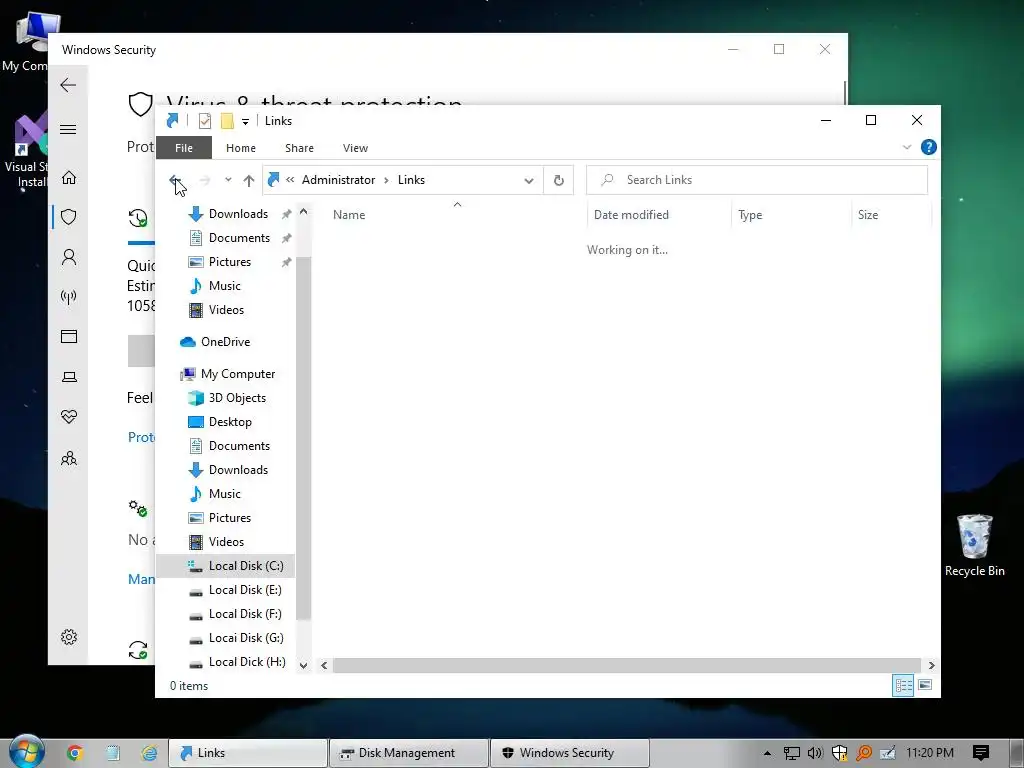Switch to Disk Management taskbar button
Image resolution: width=1024 pixels, height=768 pixels.
(x=409, y=753)
